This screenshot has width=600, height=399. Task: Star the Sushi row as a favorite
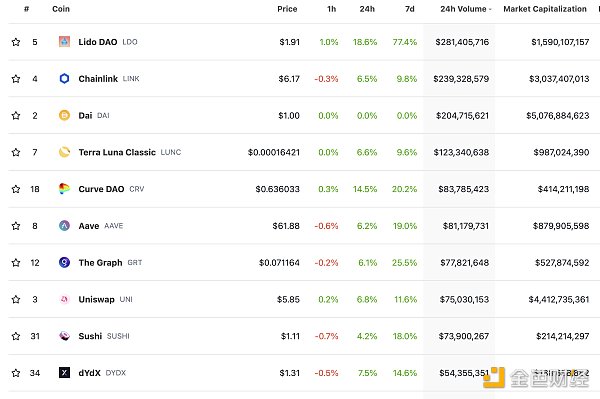point(16,336)
